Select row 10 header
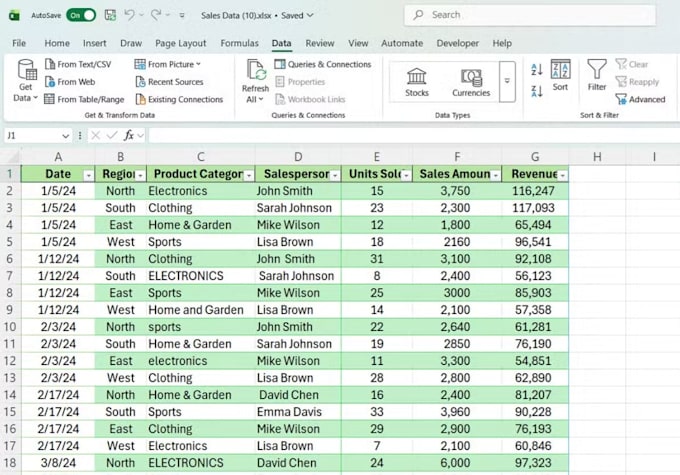 (10, 327)
